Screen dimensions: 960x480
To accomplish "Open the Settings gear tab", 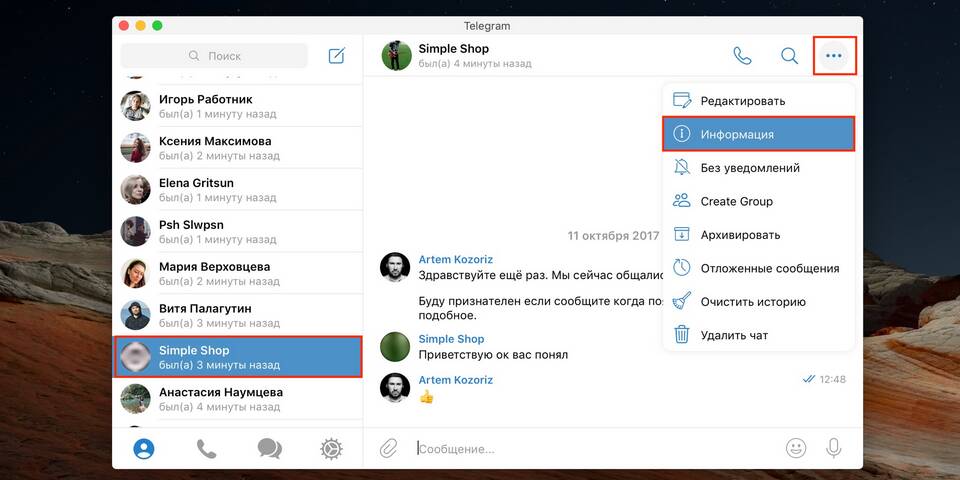I will 331,449.
